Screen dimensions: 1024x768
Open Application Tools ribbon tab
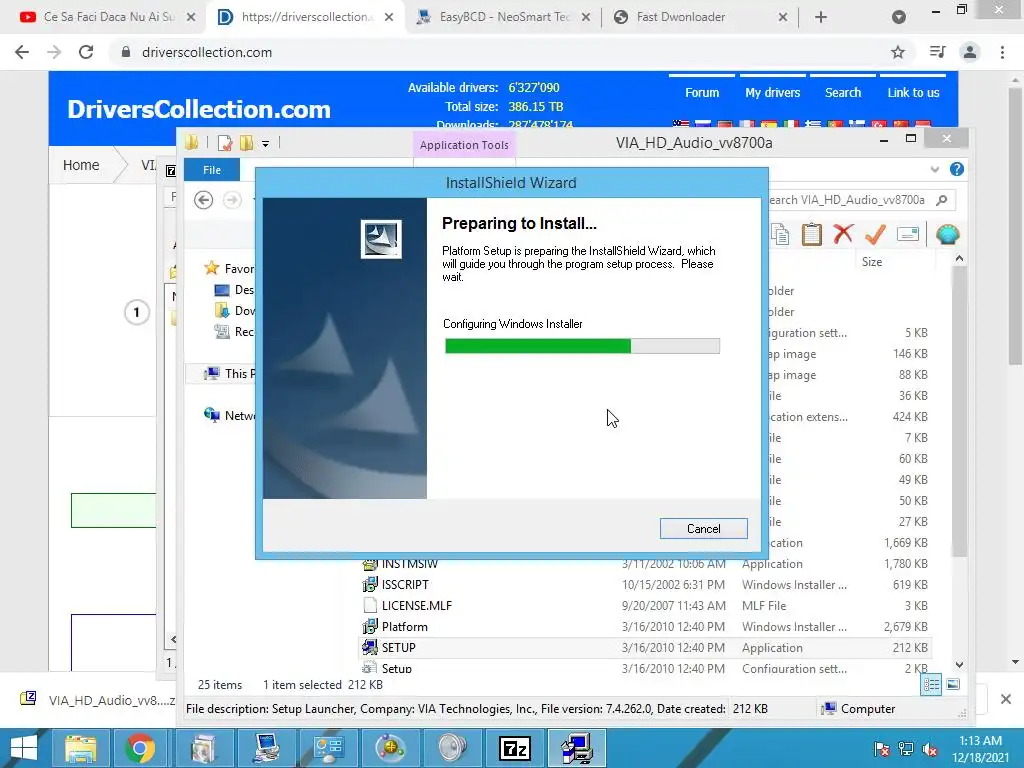tap(464, 145)
